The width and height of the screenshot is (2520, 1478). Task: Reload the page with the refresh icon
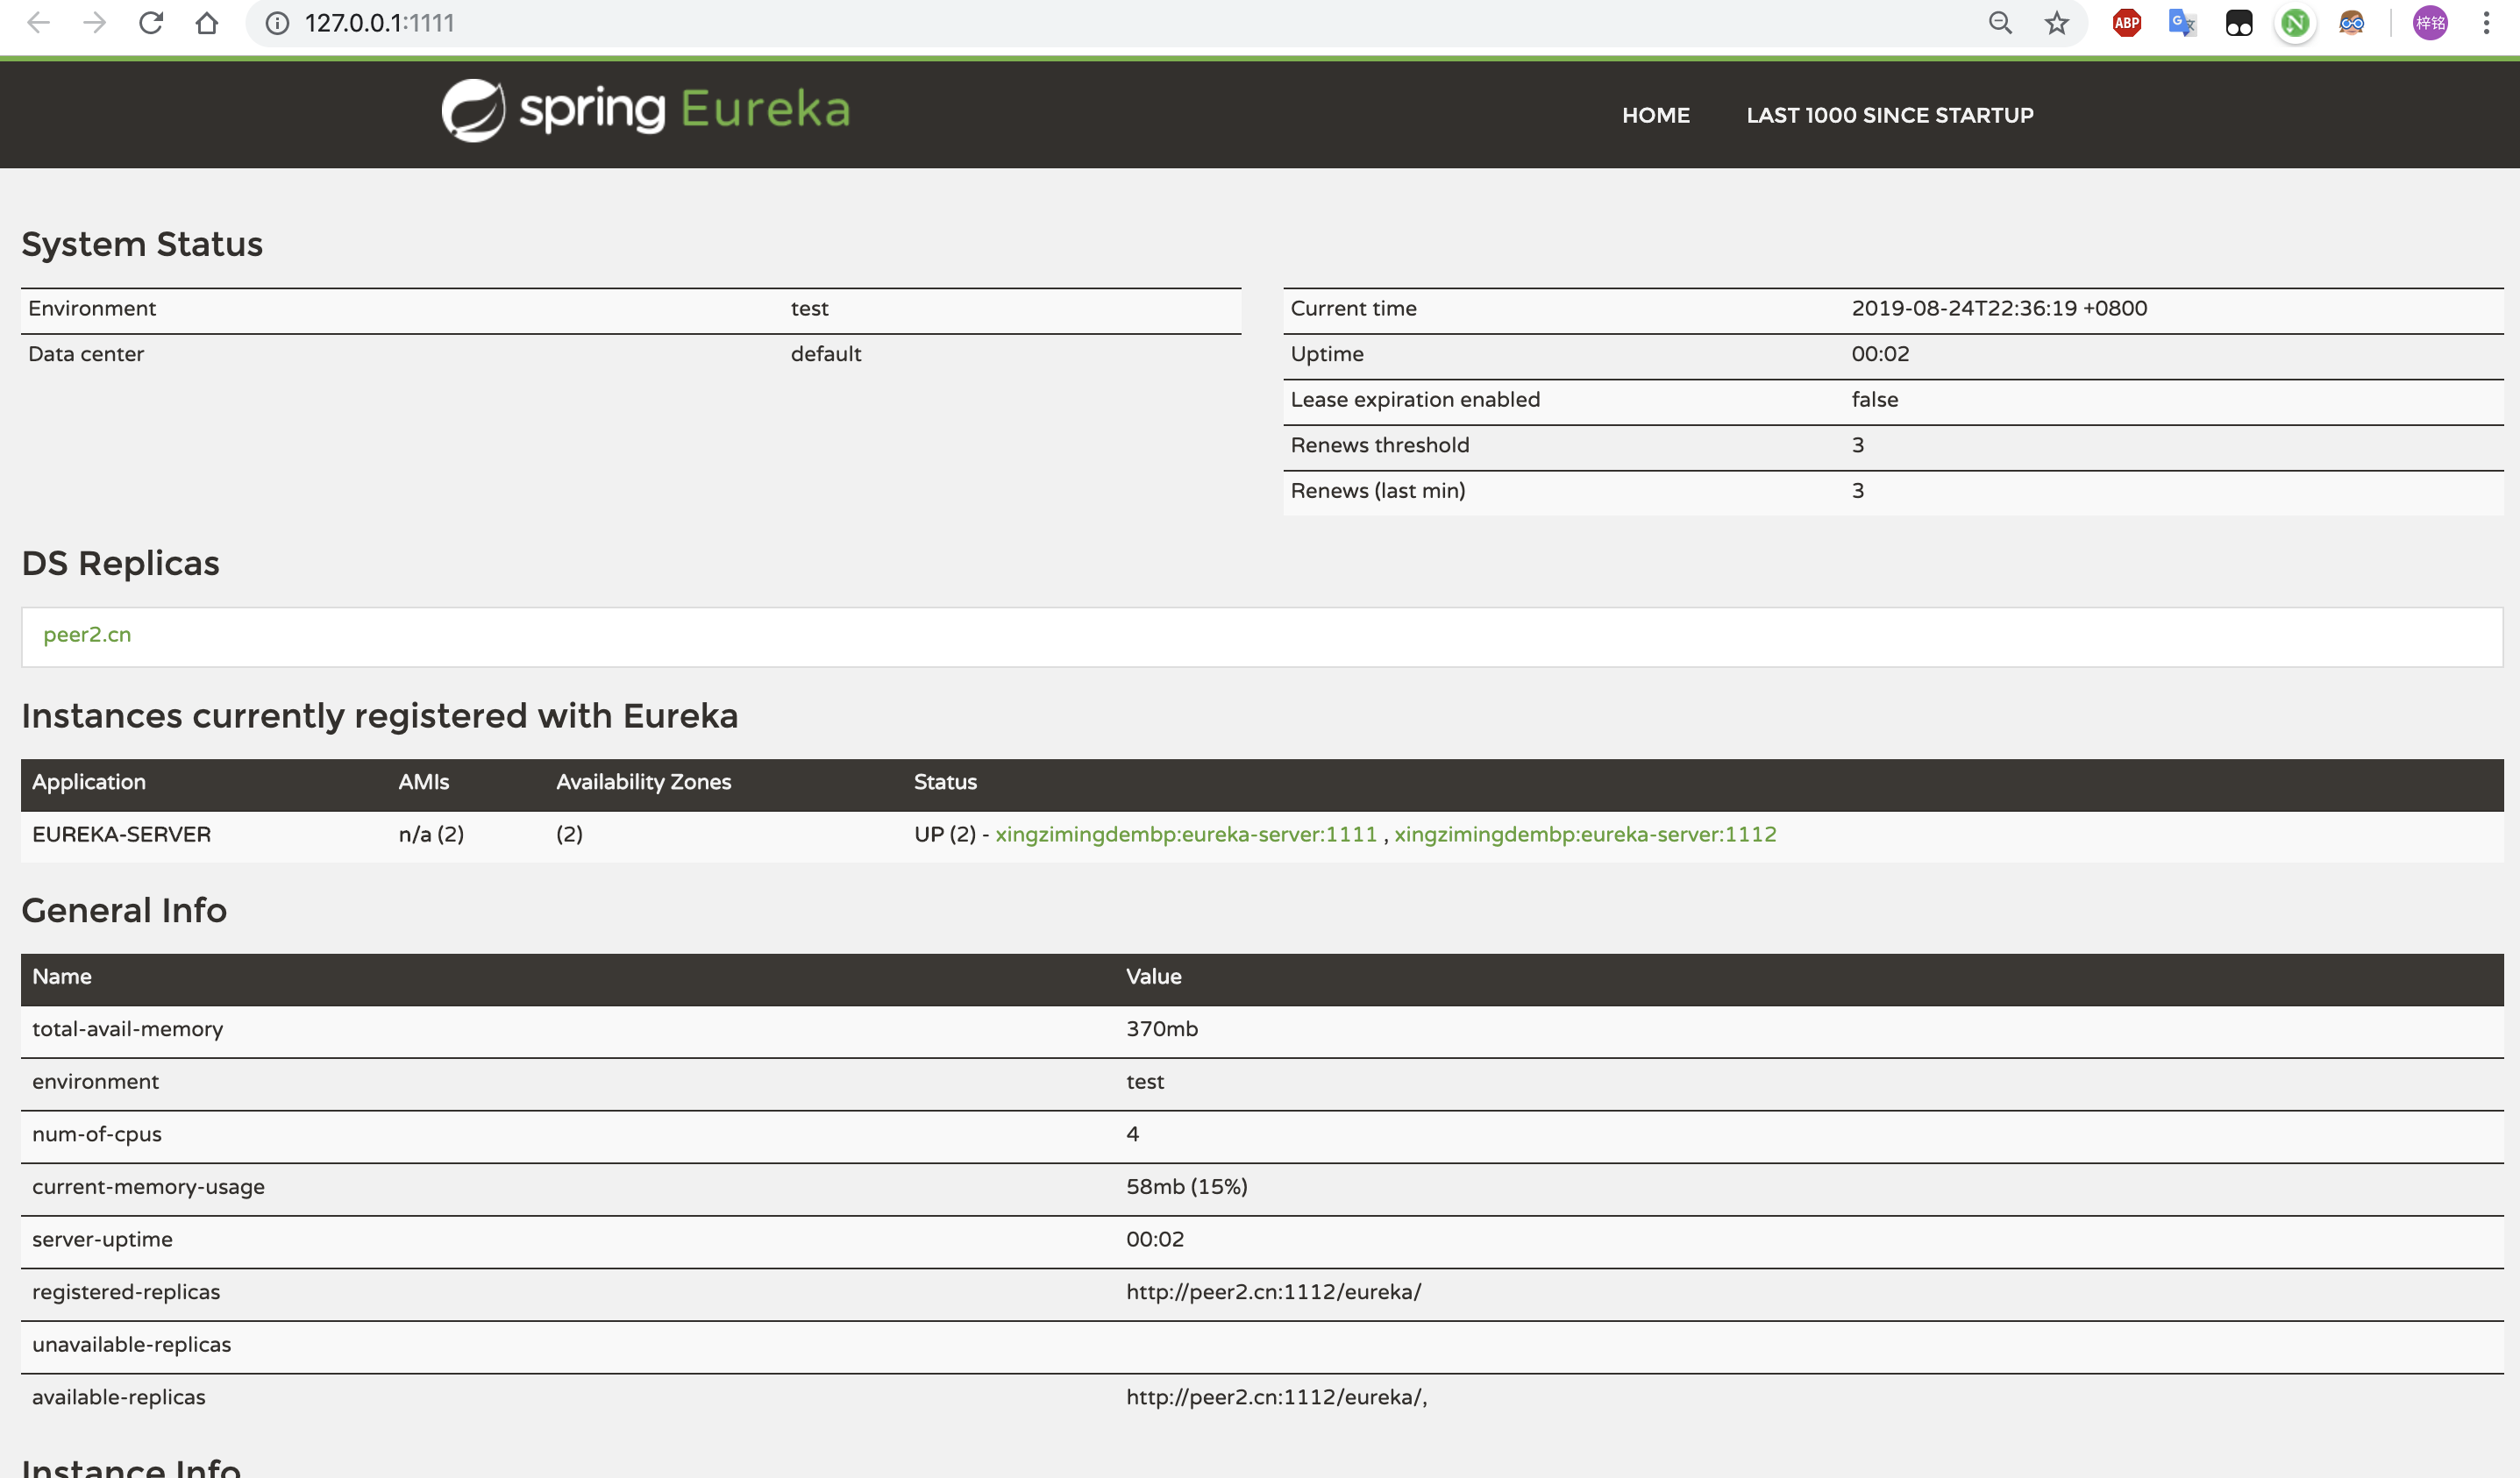tap(151, 23)
